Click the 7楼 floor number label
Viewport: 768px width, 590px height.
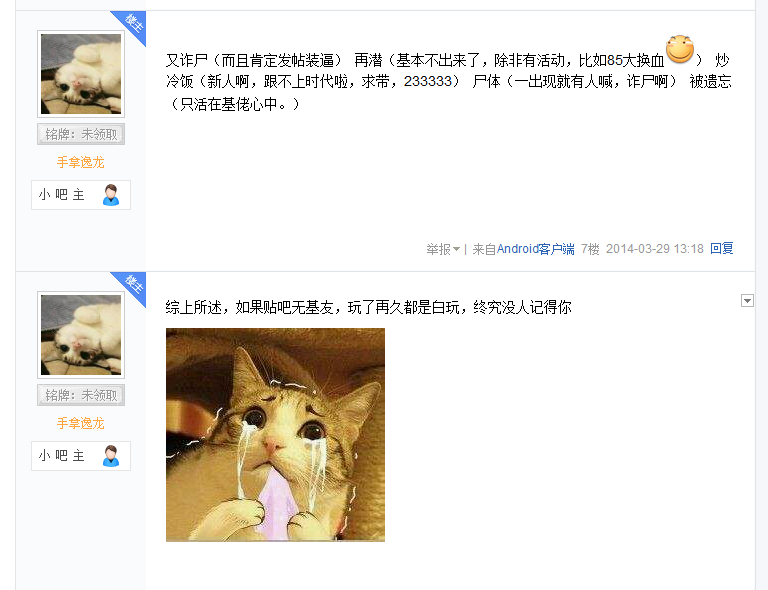pyautogui.click(x=590, y=249)
